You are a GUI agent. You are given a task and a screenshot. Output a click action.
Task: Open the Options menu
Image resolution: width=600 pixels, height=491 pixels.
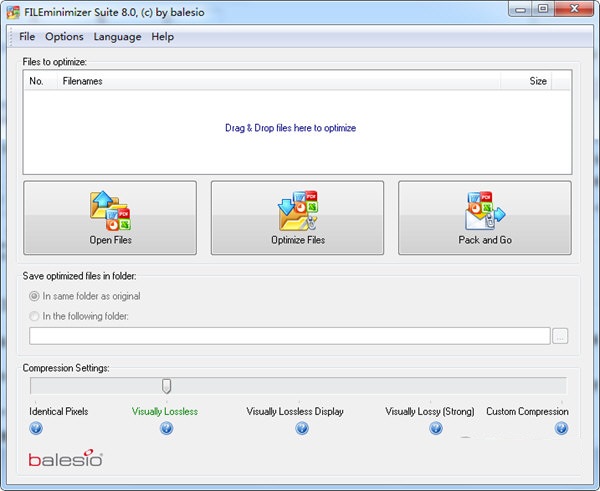64,36
